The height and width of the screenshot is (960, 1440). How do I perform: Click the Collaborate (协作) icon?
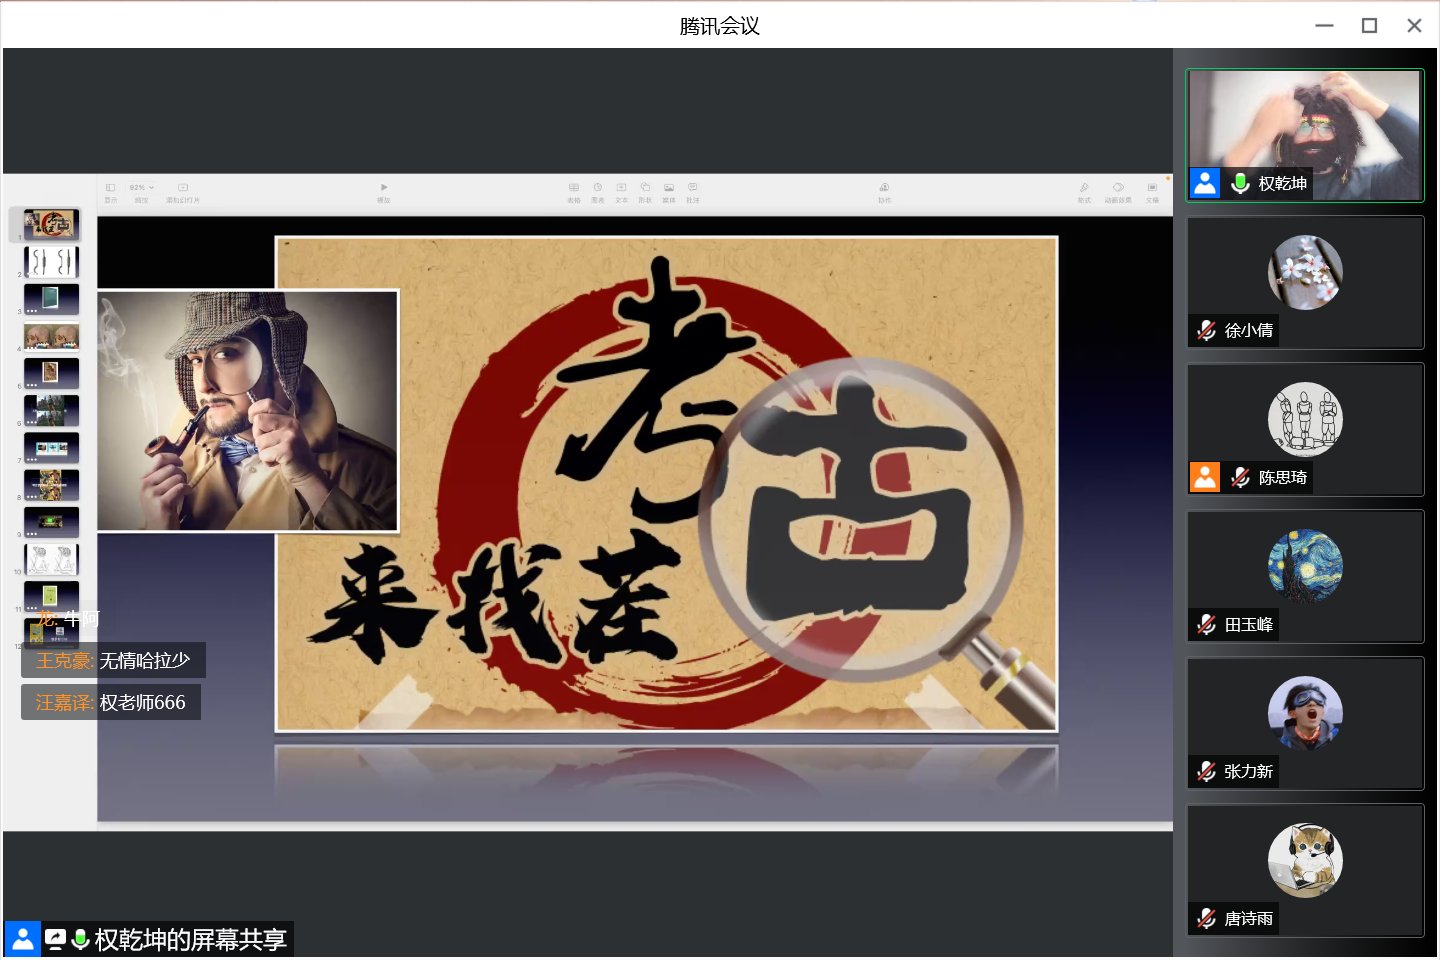click(x=884, y=188)
